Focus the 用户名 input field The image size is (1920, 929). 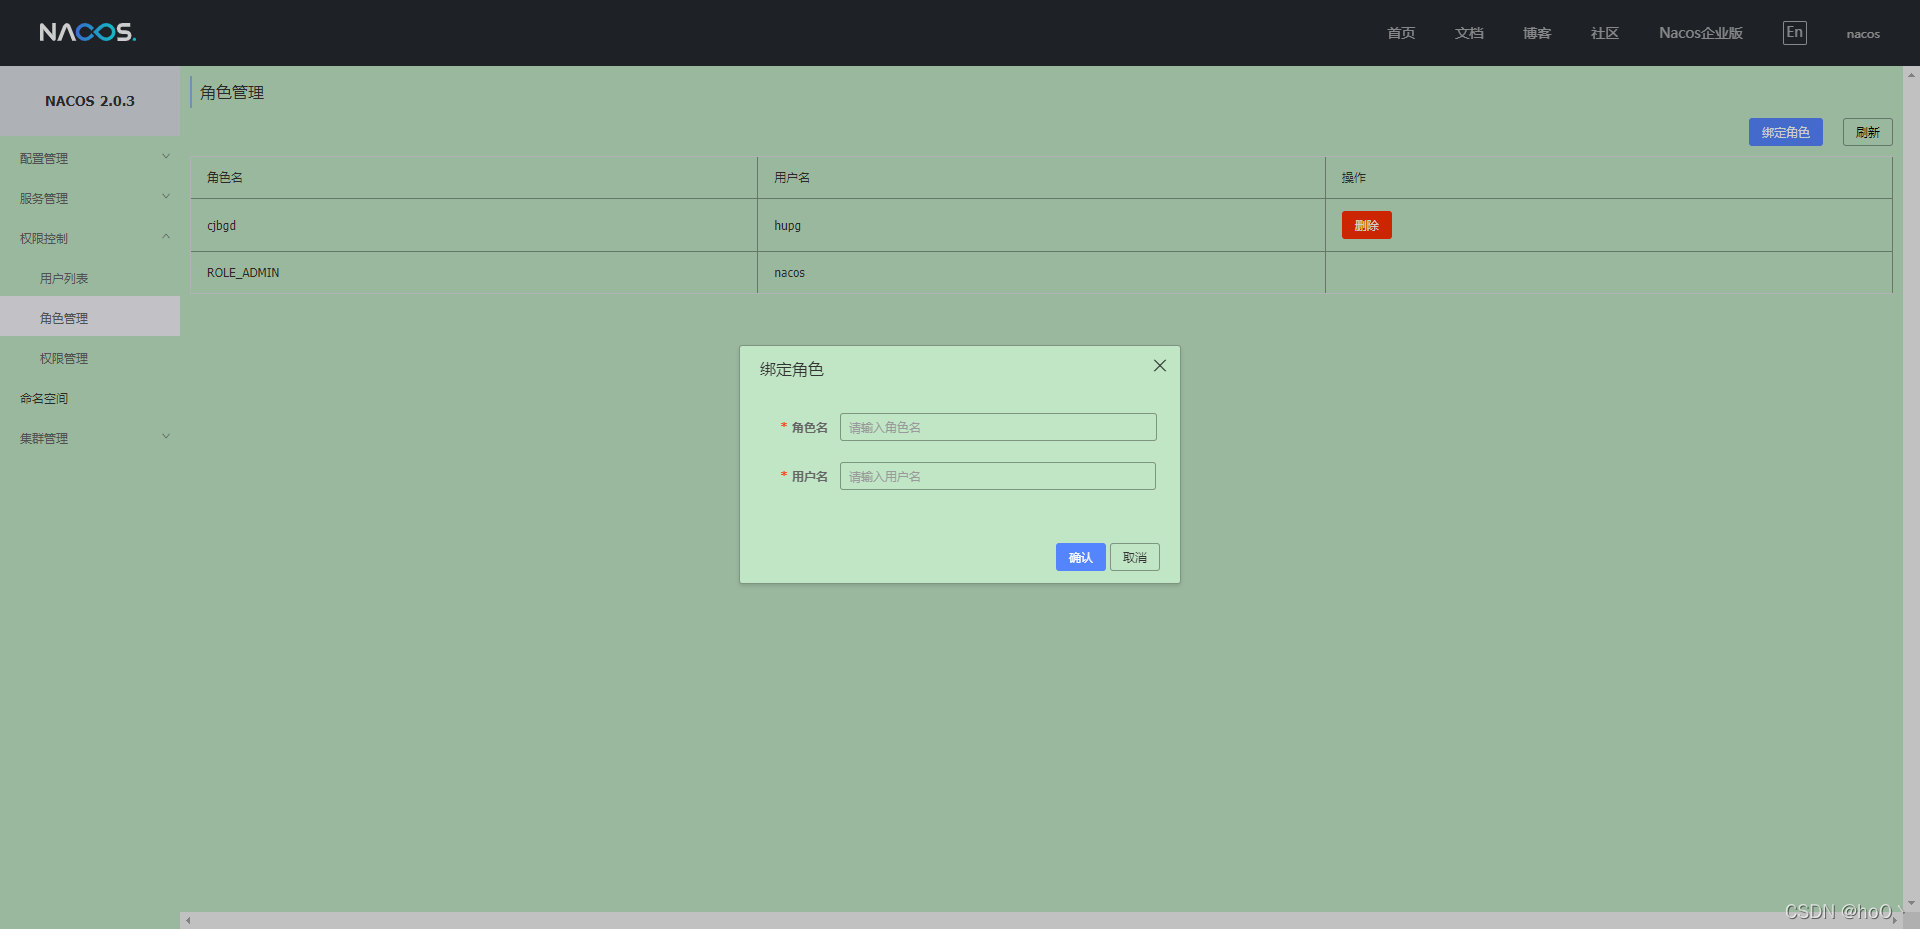998,476
